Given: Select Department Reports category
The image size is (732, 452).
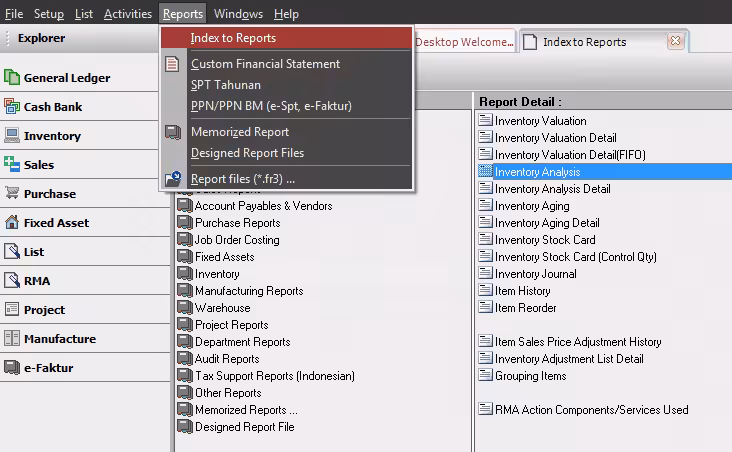Looking at the screenshot, I should tap(242, 342).
